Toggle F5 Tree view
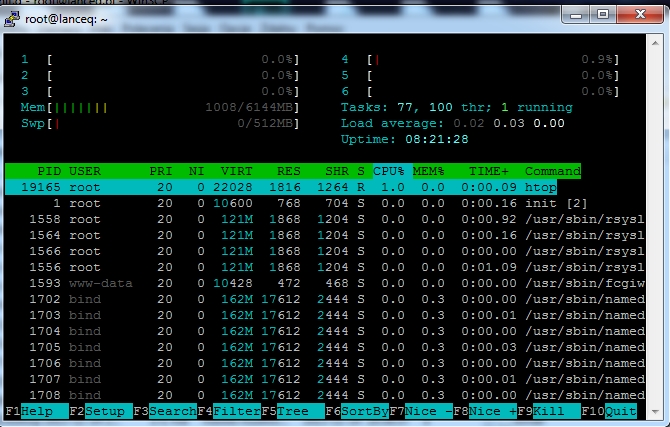Viewport: 670px width, 427px height. pos(293,411)
